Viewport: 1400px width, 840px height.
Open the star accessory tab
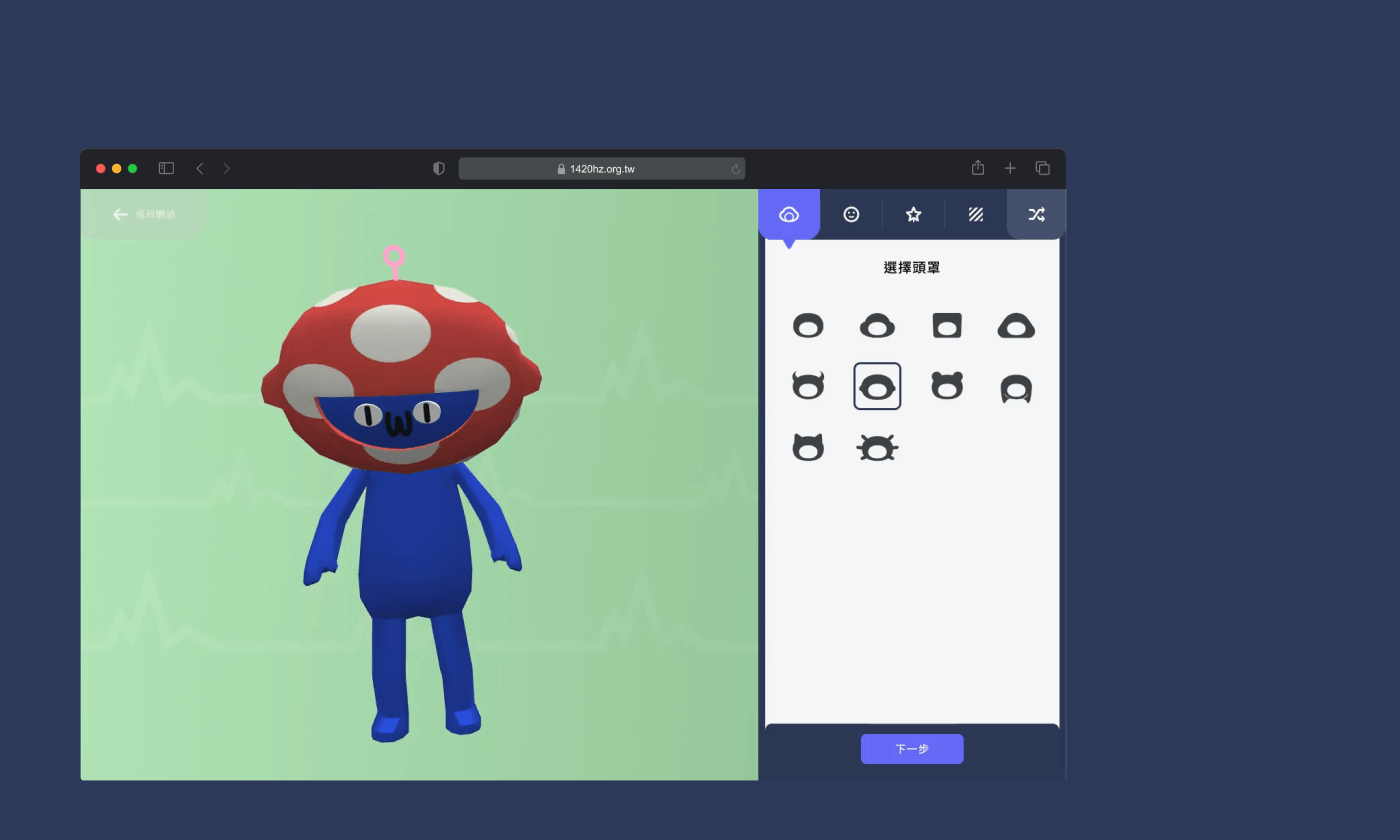pos(913,214)
